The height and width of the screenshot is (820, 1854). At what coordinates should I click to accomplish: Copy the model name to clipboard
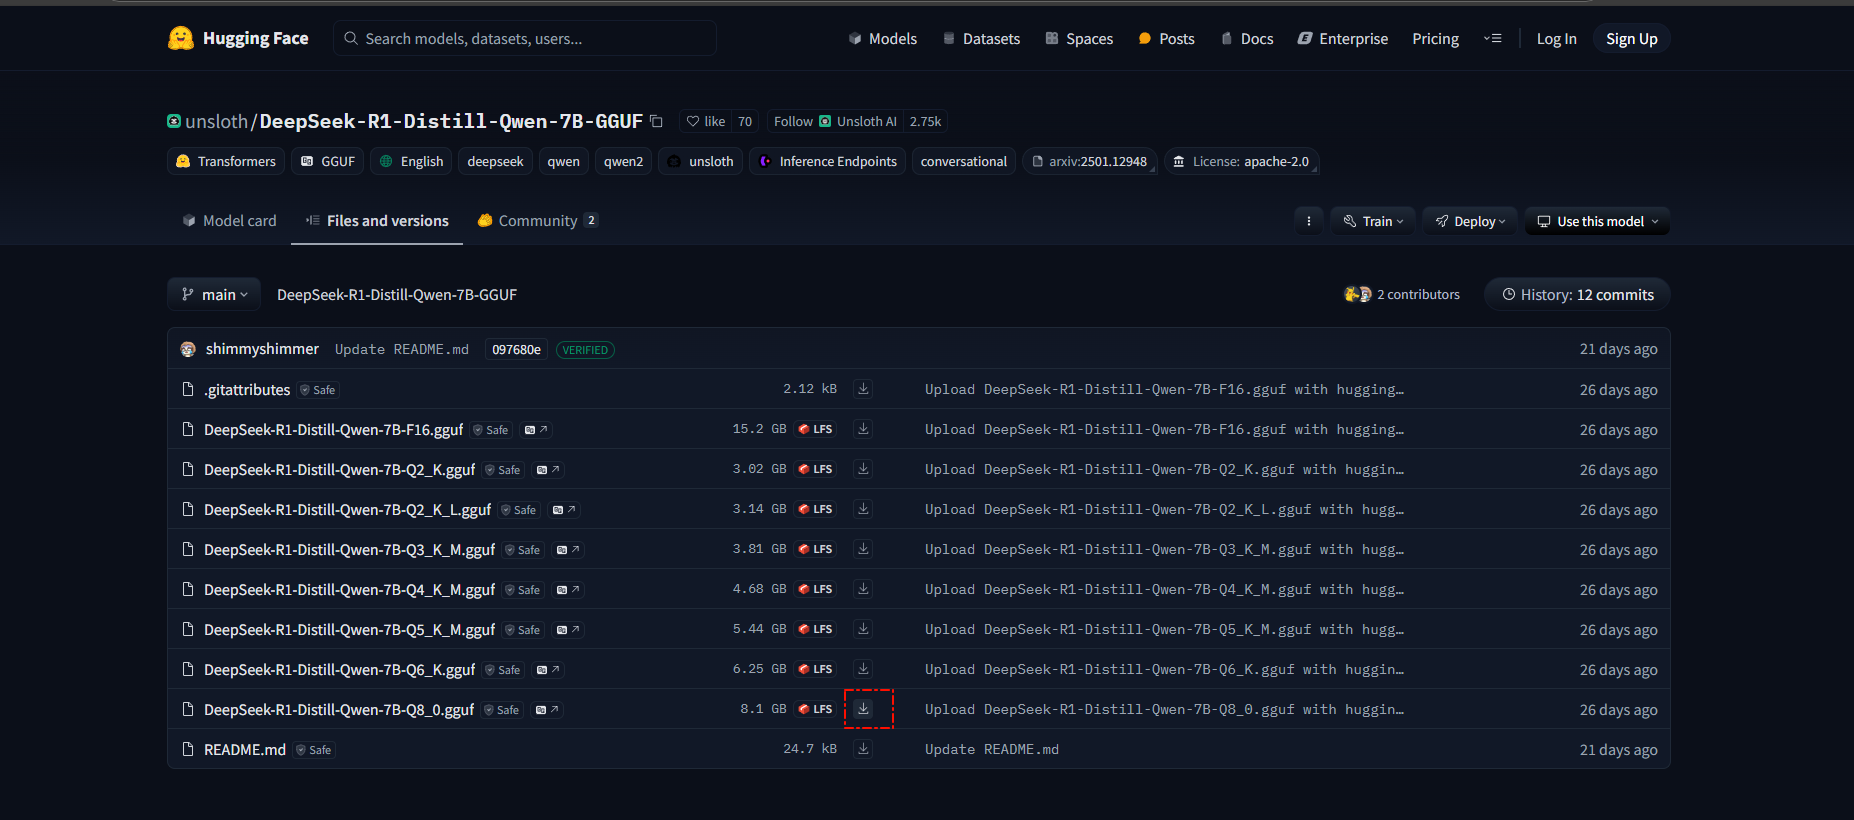(657, 121)
